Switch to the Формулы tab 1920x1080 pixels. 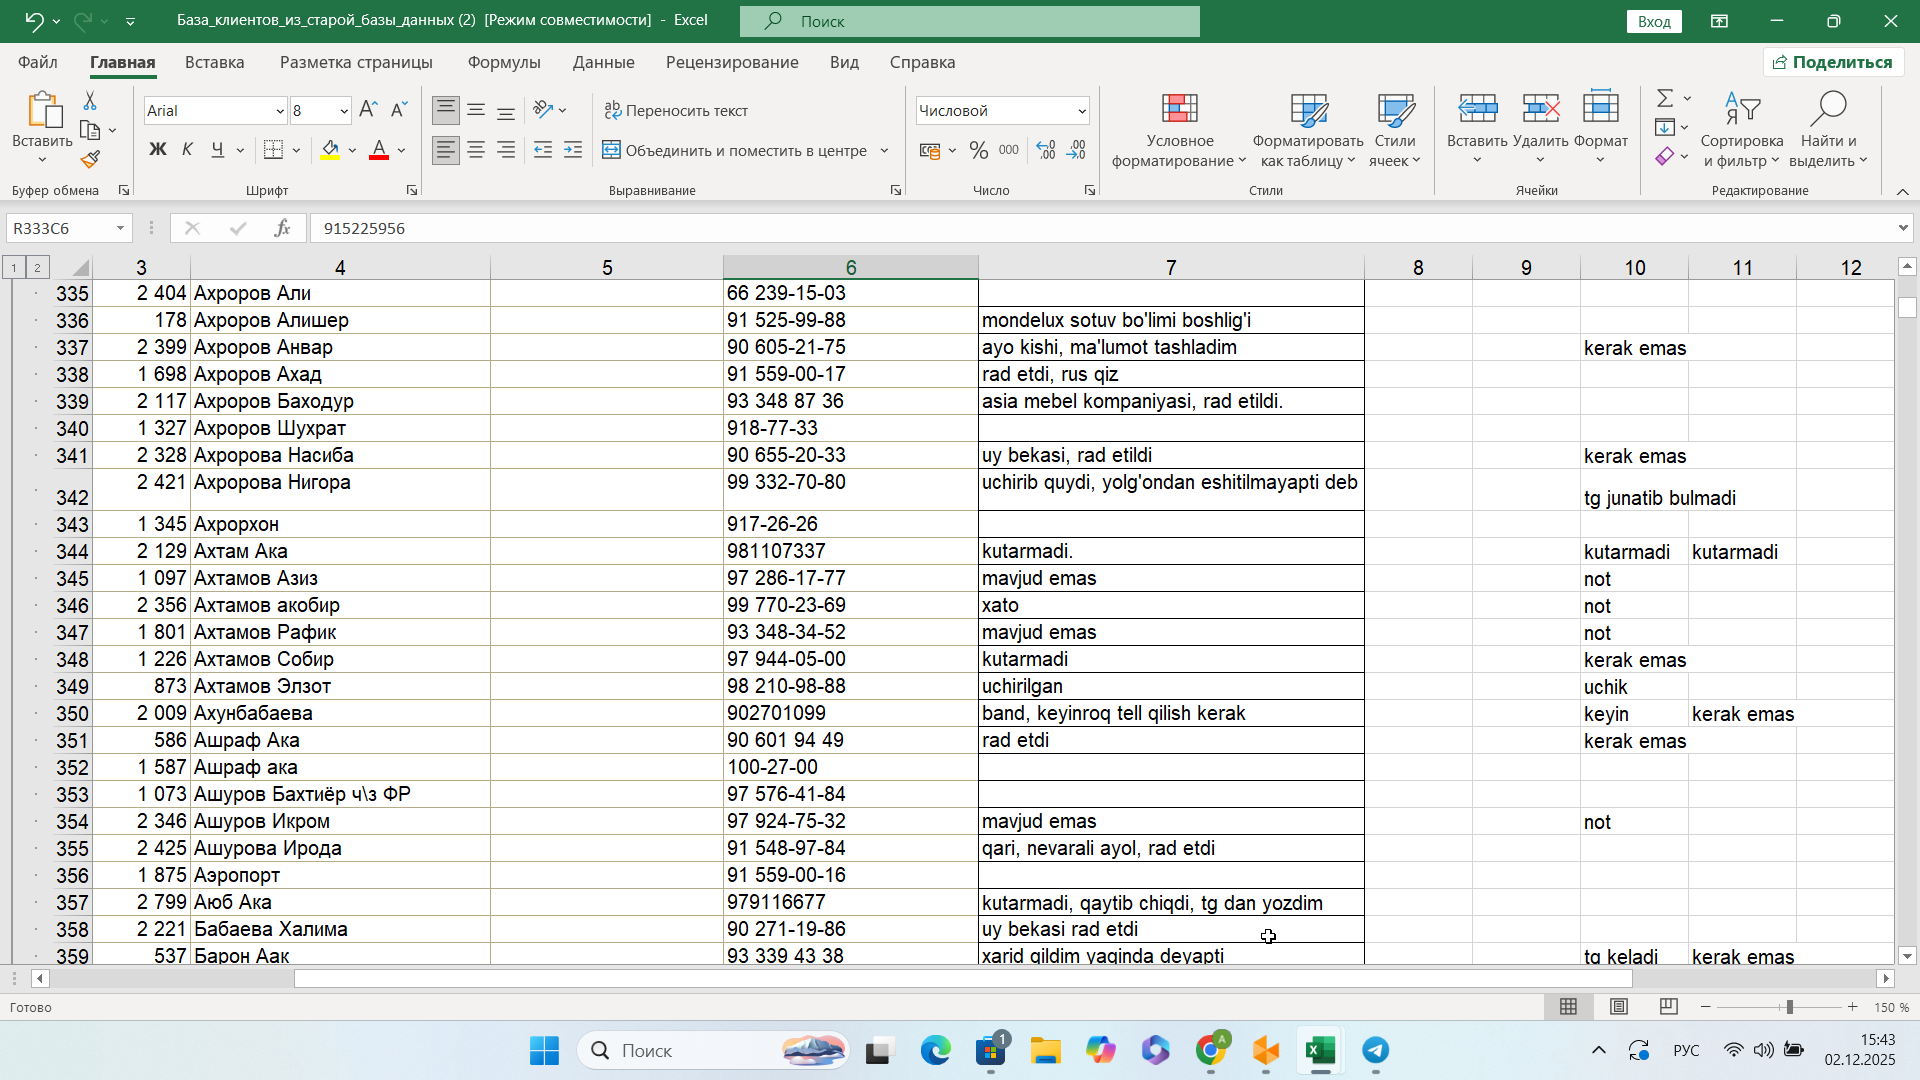(504, 62)
